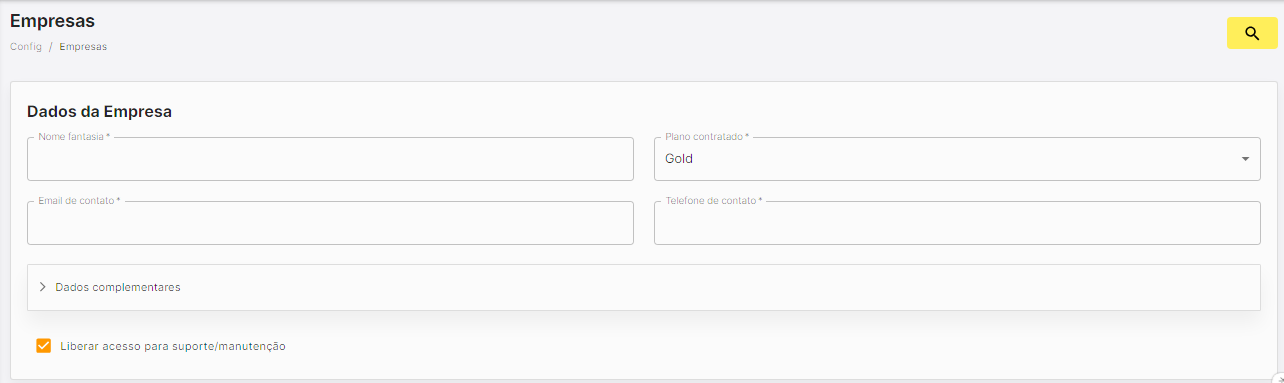Open search with the yellow magnifier button
Screen dimensions: 1284x383
pos(1252,33)
